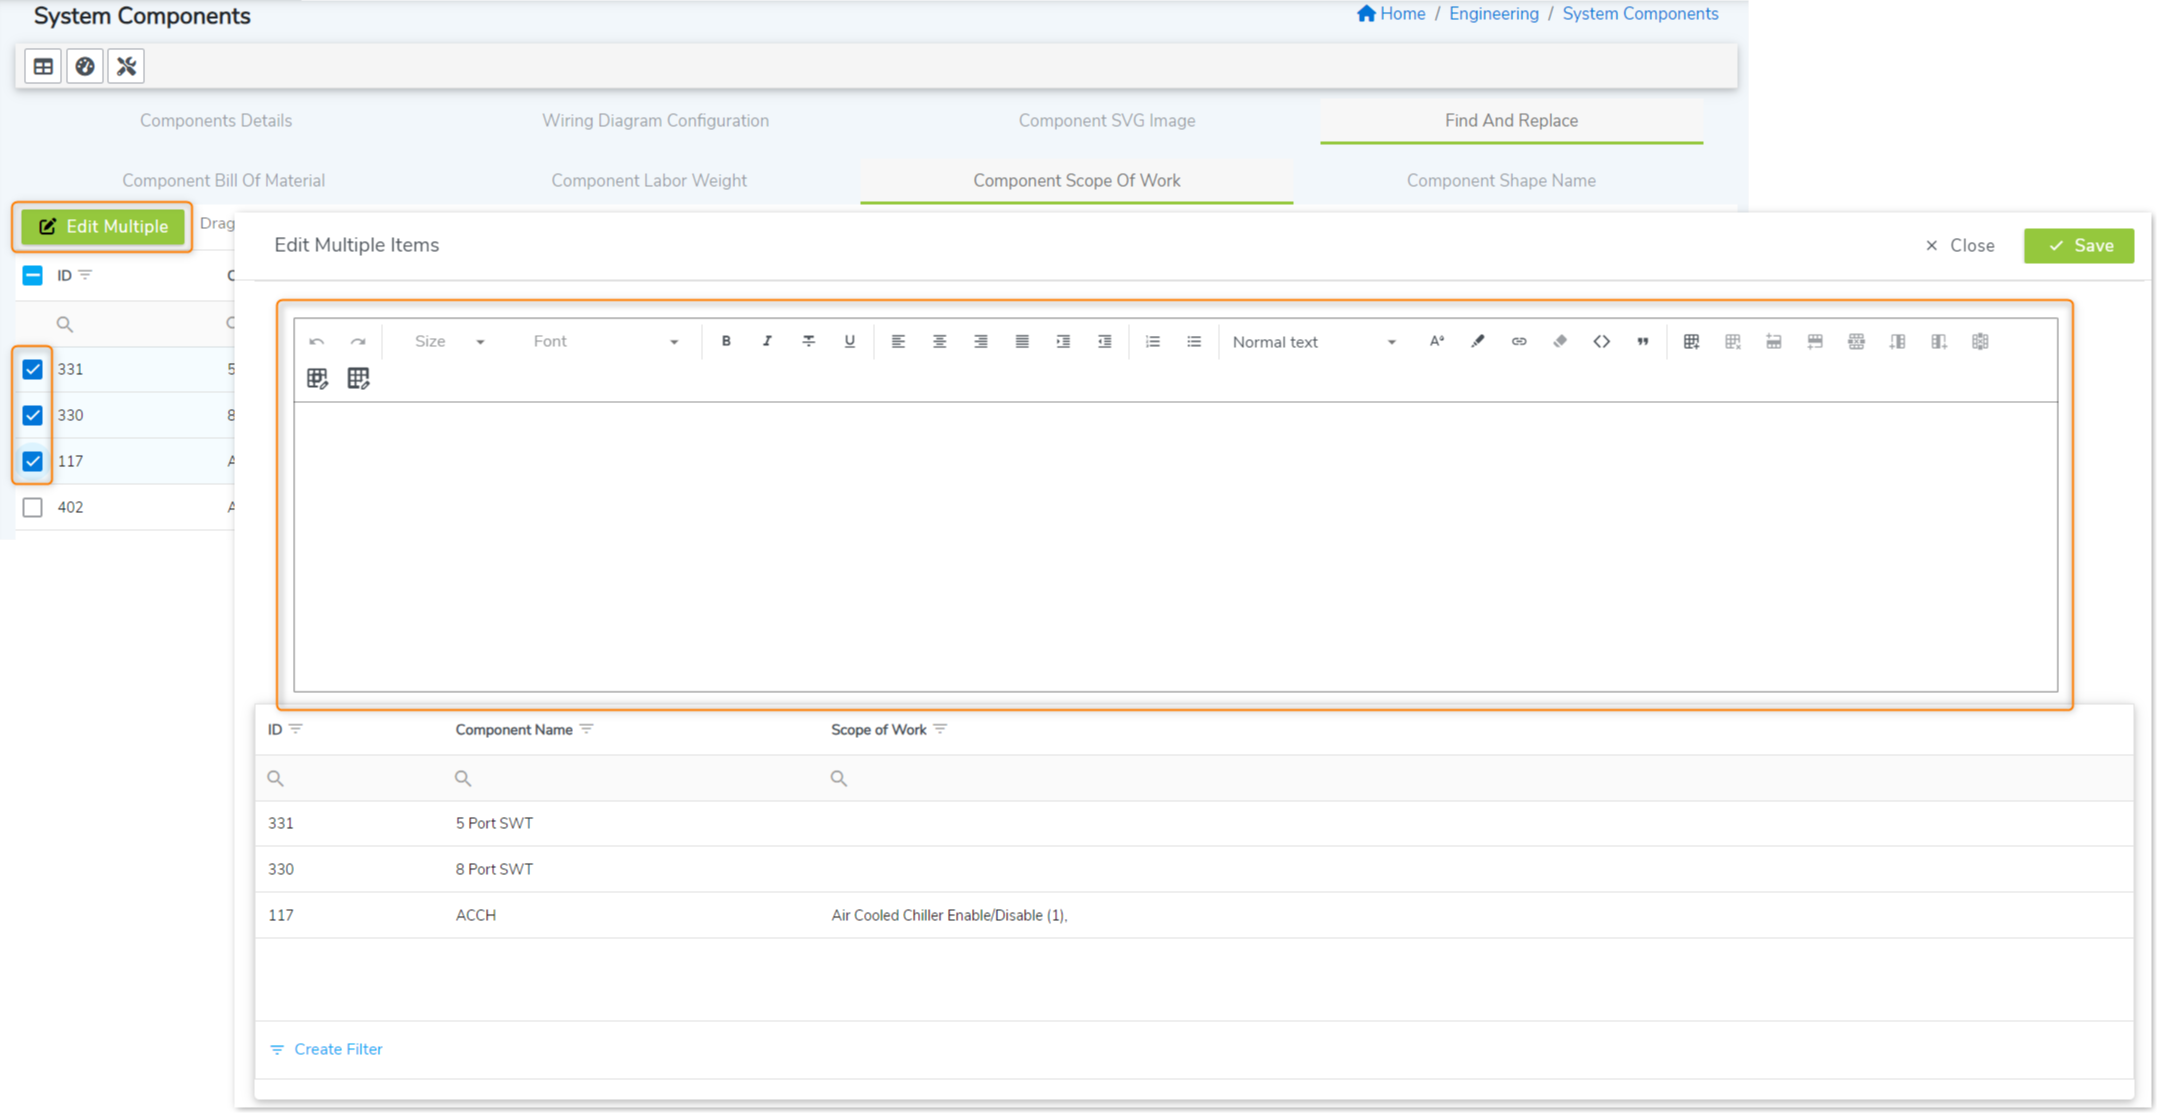Click the Component Name search field
Viewport: 2157px width, 1113px height.
click(630, 778)
